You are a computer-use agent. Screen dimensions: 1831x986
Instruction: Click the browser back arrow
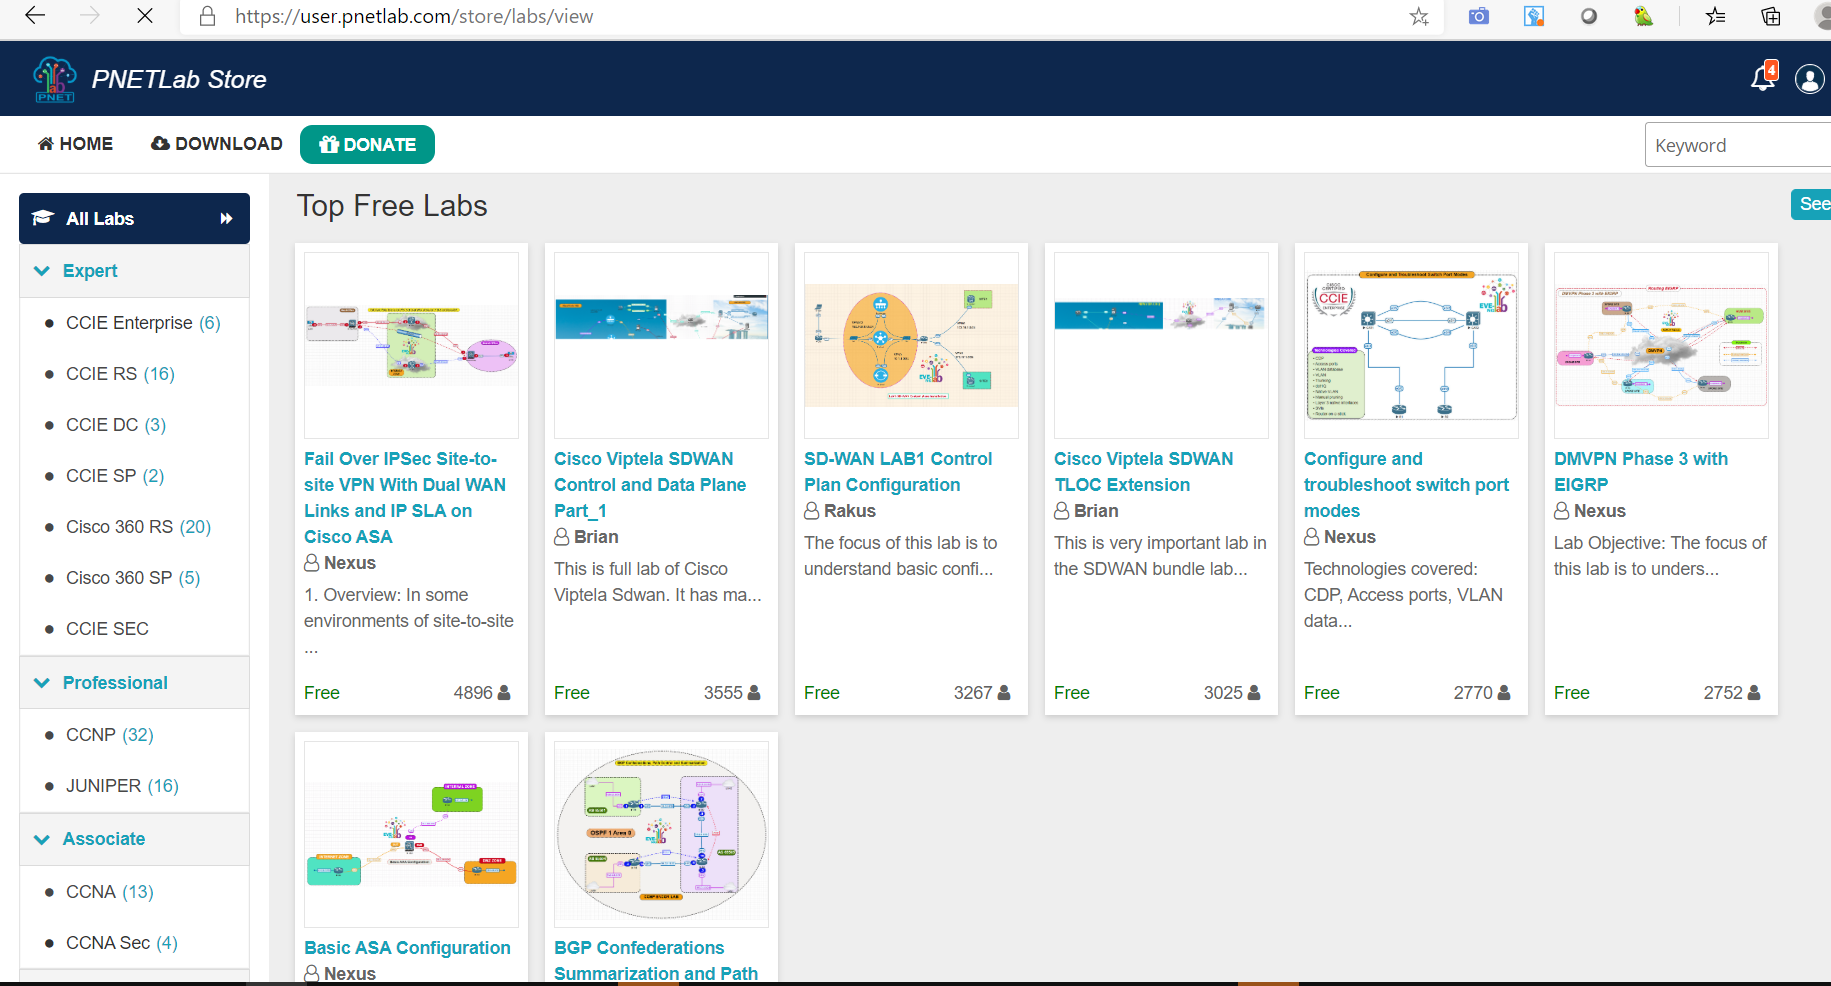tap(35, 16)
